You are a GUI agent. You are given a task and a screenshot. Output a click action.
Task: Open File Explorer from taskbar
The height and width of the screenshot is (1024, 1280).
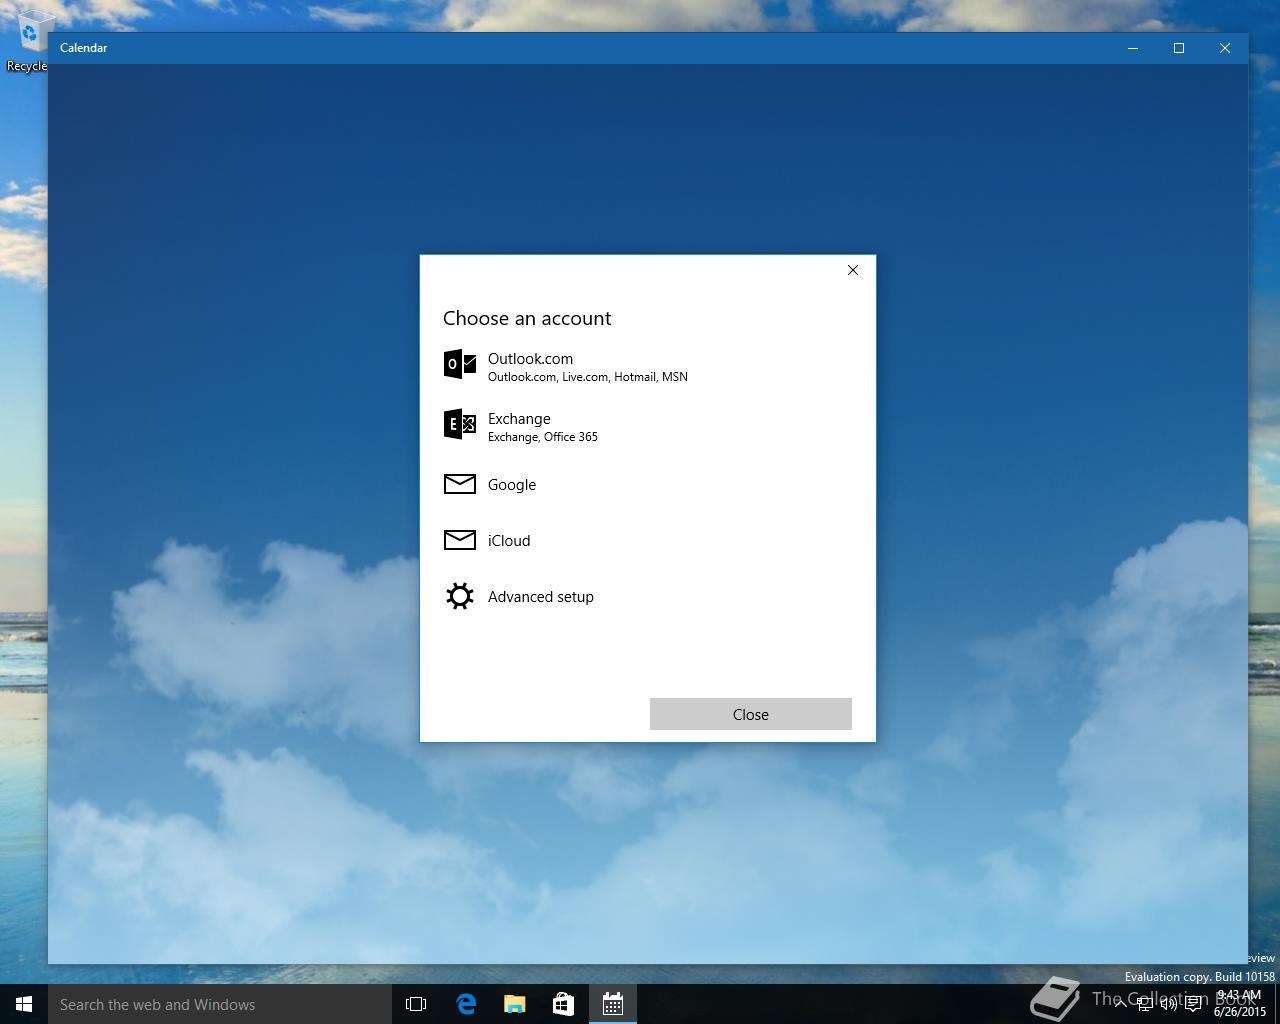(x=515, y=1004)
